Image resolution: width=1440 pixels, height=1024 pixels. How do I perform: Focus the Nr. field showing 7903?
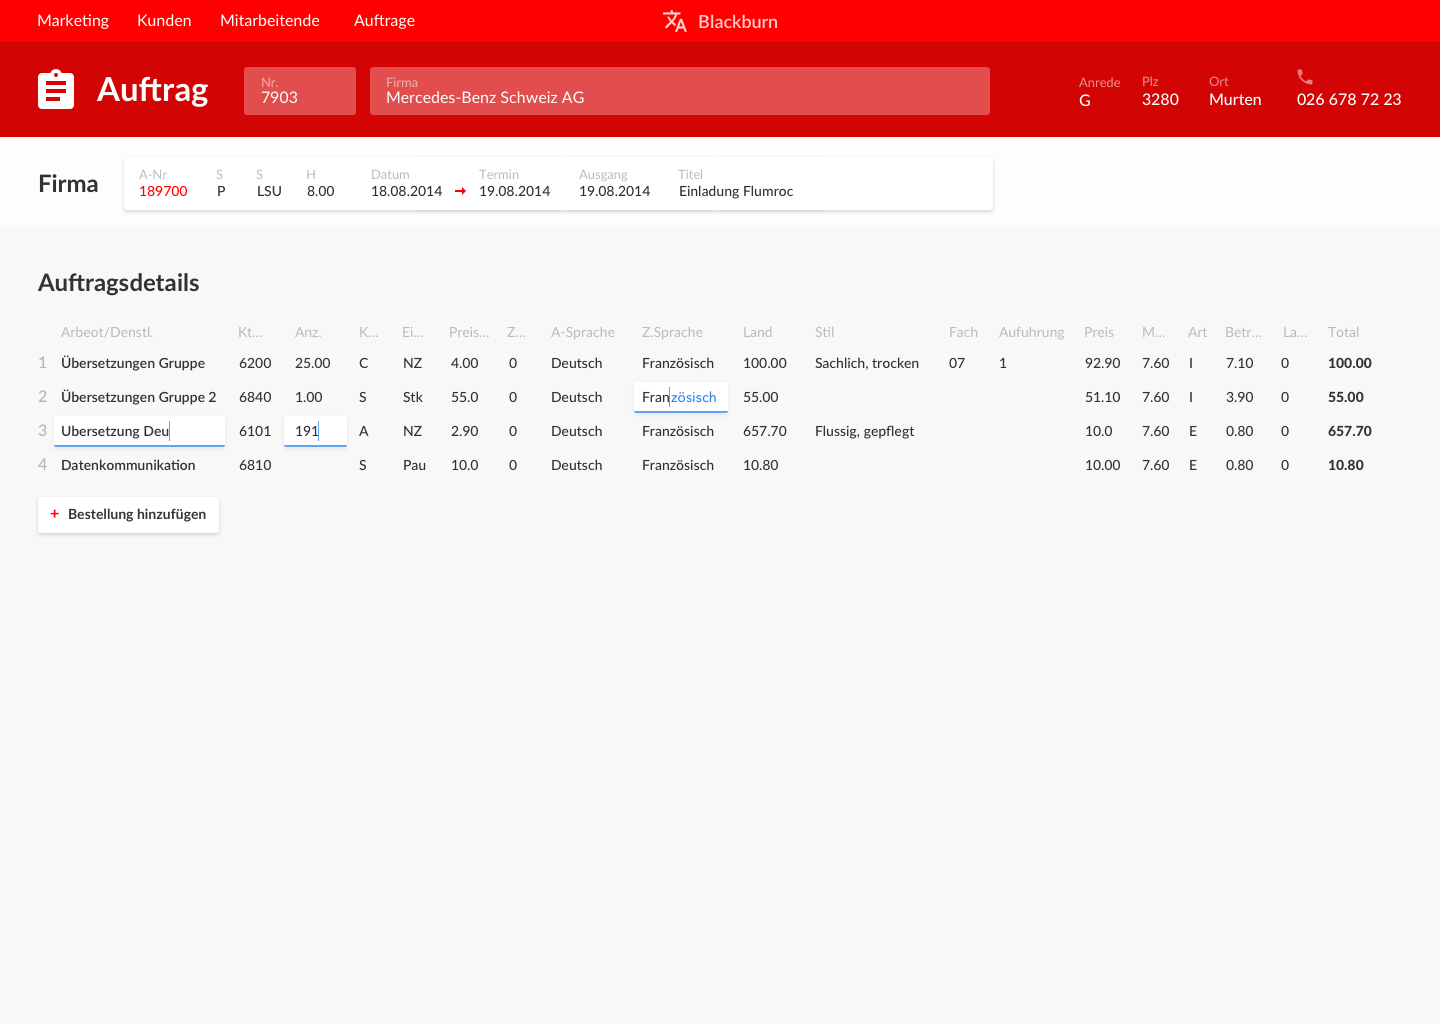pyautogui.click(x=300, y=91)
